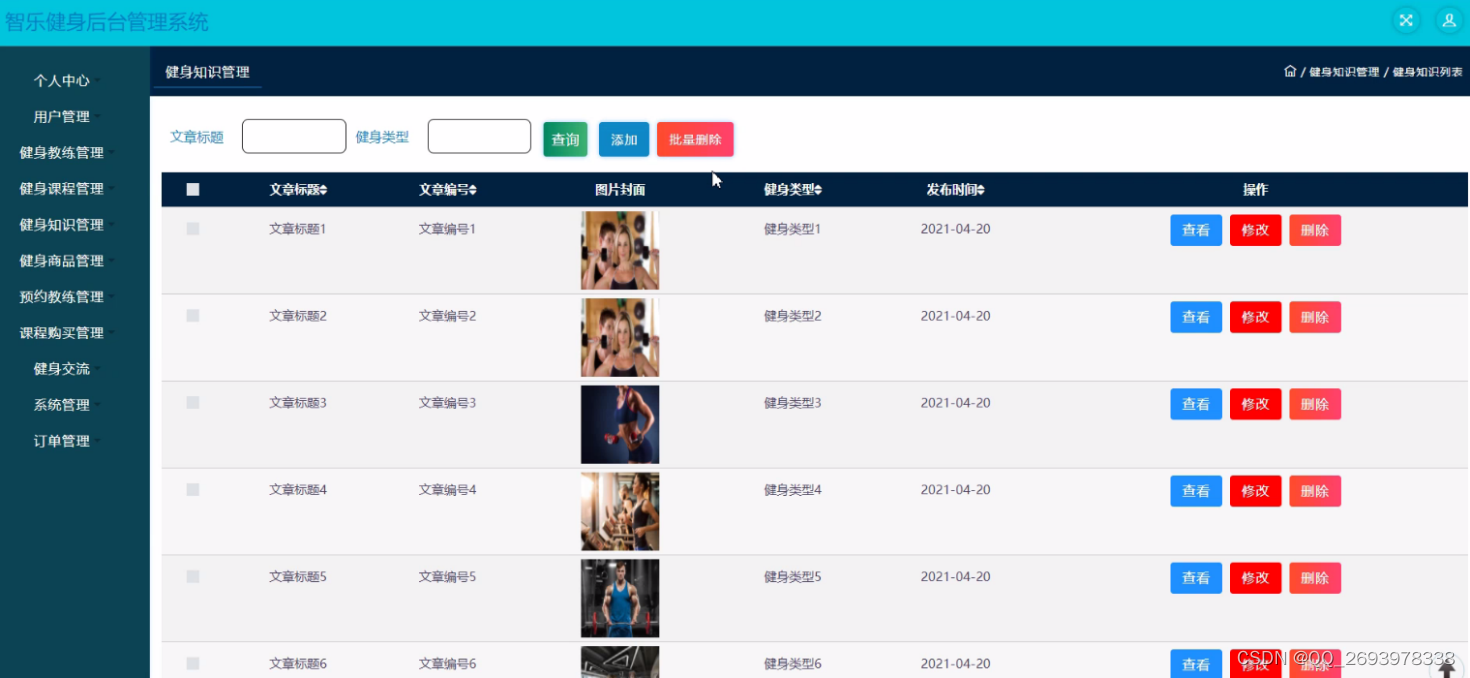Click 查看 for the 文章标题3 row
The image size is (1470, 678).
pos(1196,404)
